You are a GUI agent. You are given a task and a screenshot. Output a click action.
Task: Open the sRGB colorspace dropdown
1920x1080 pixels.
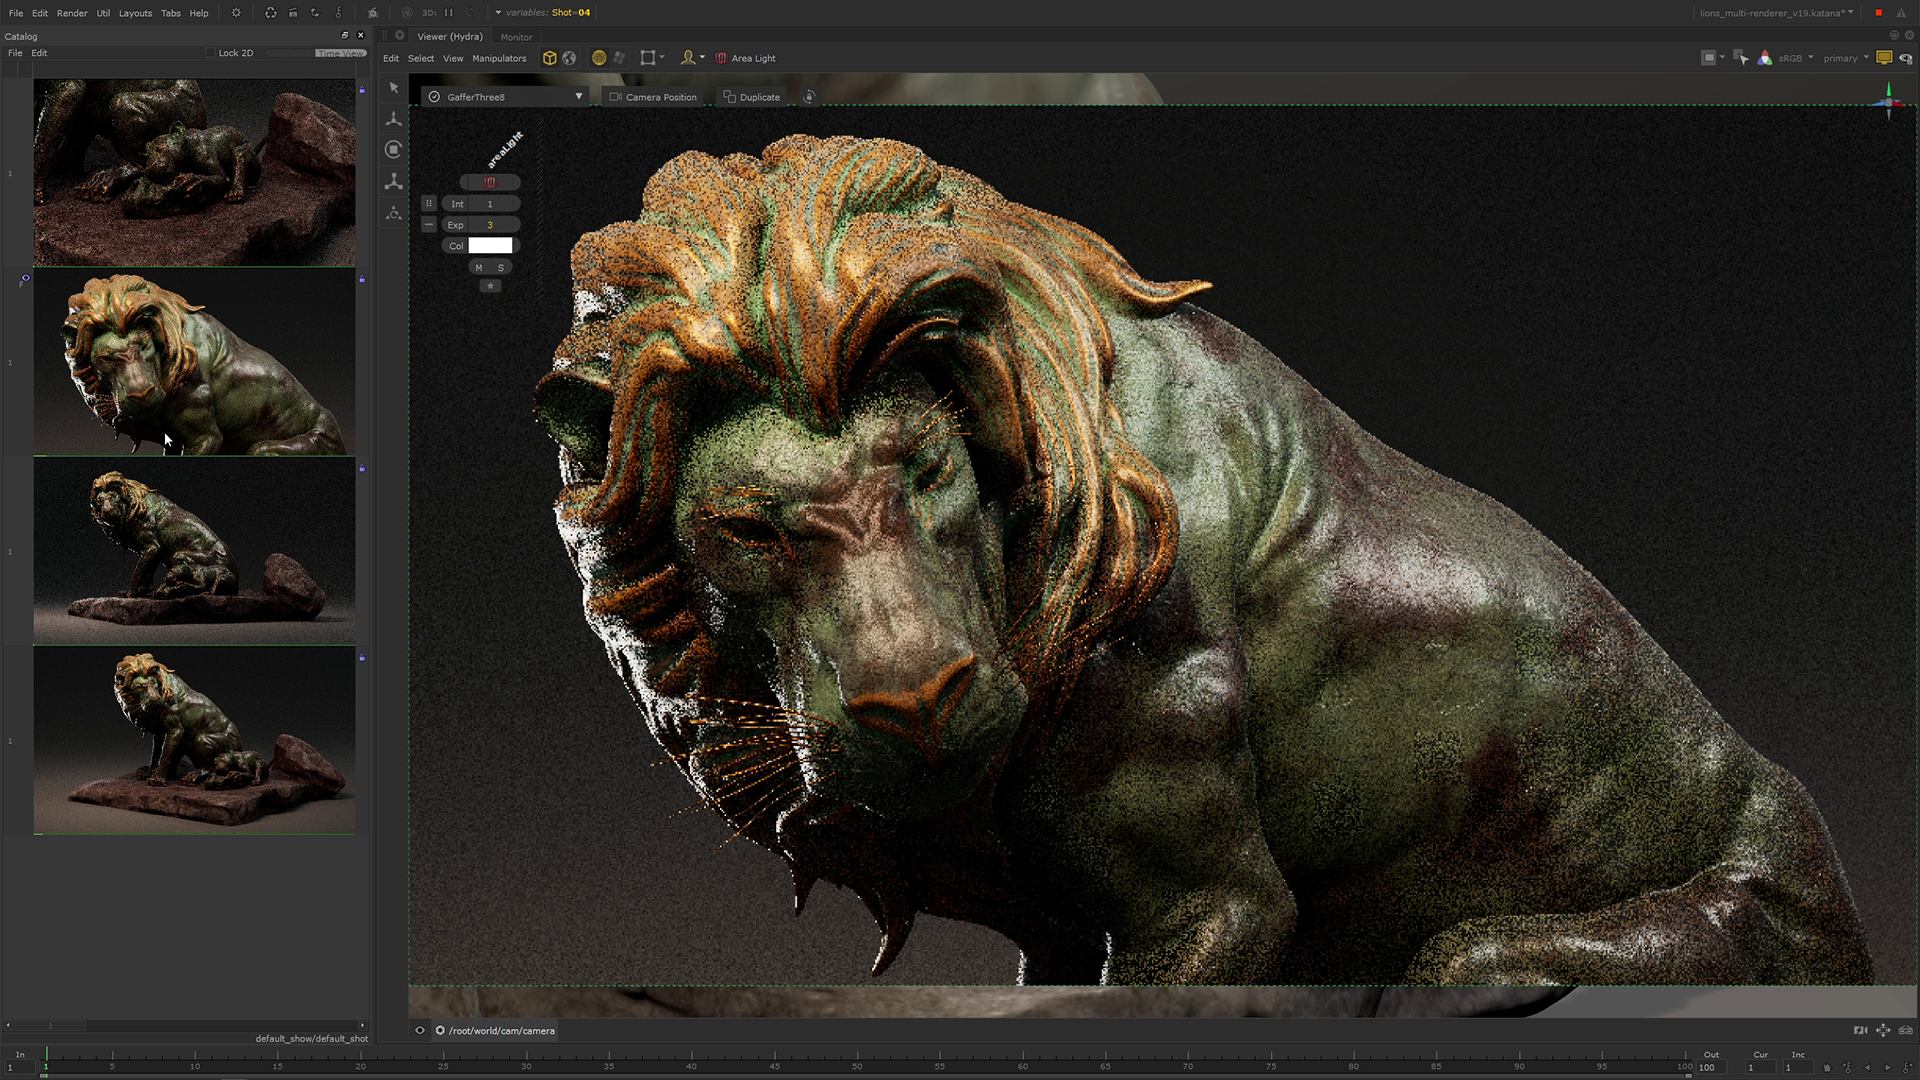click(1796, 58)
